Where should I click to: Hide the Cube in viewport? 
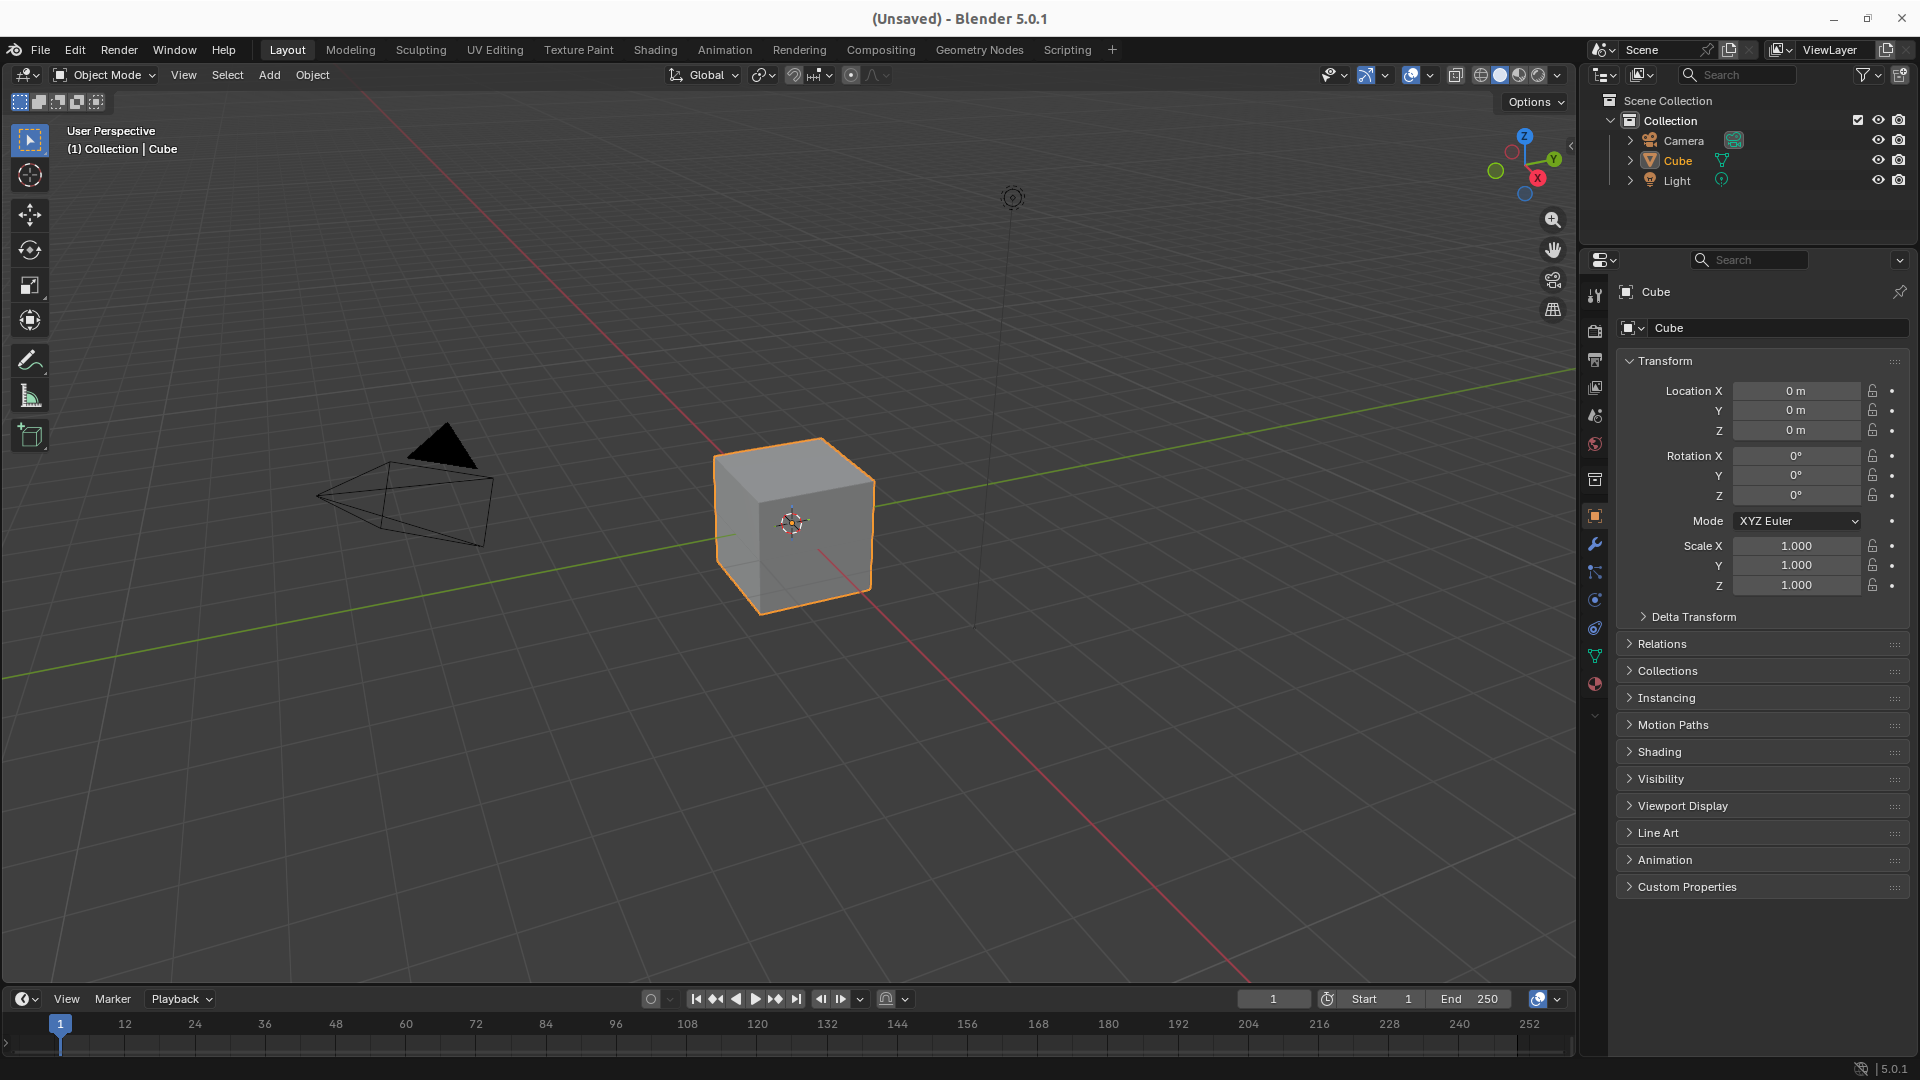[x=1878, y=160]
